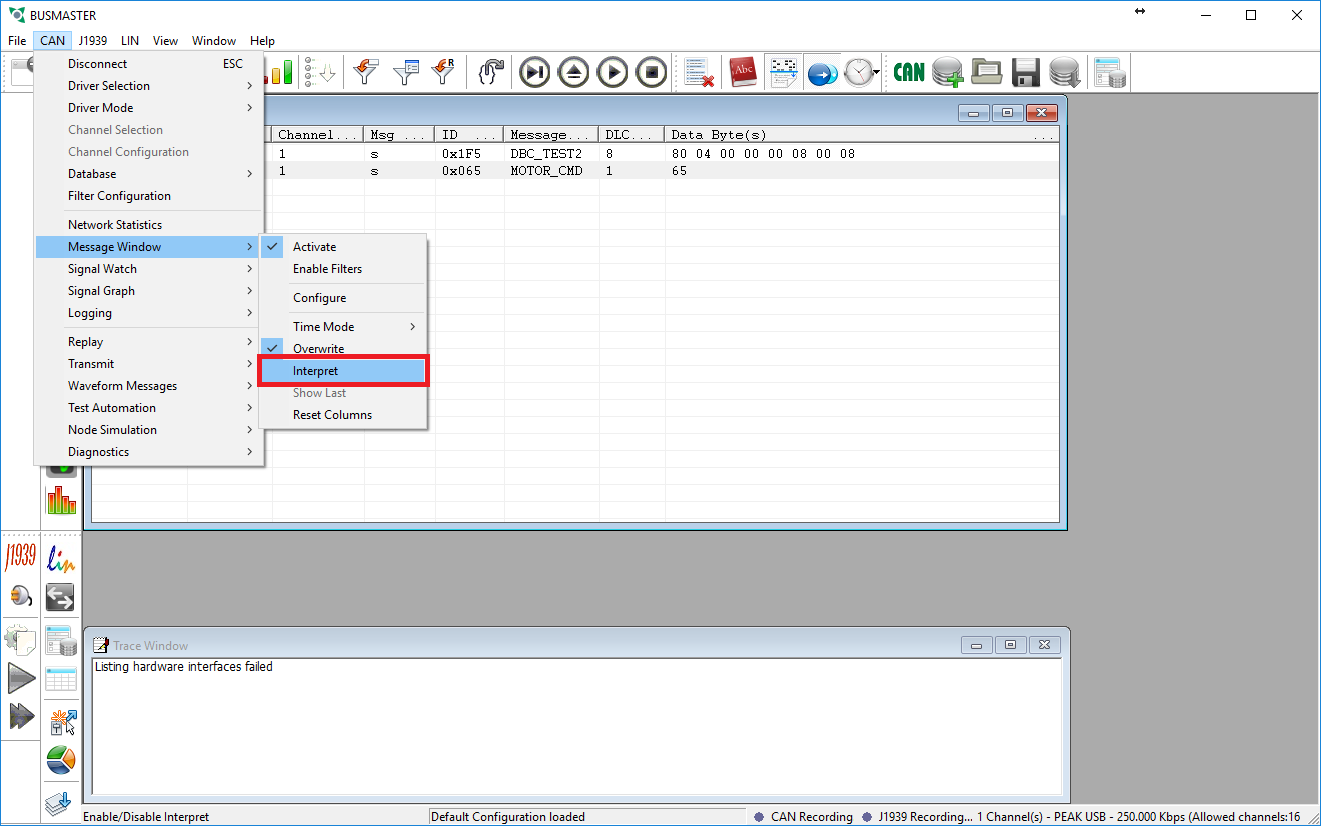Click the step-forward replay button in toolbar
This screenshot has height=826, width=1321.
536,72
